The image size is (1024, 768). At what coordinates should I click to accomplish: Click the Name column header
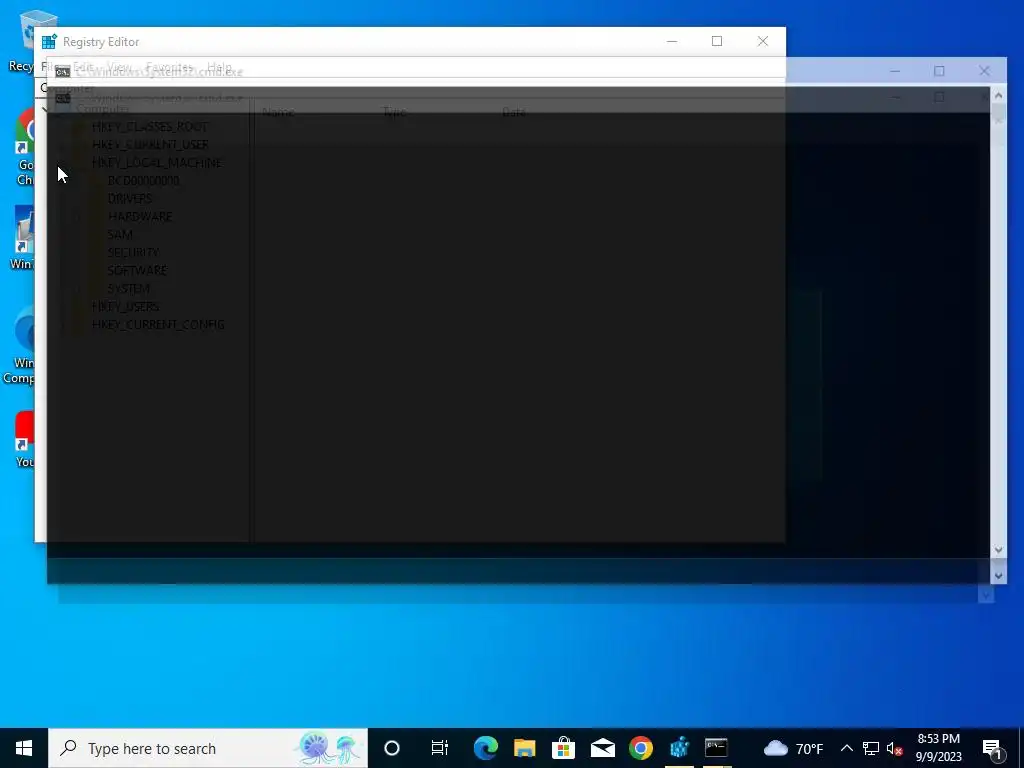pyautogui.click(x=278, y=112)
